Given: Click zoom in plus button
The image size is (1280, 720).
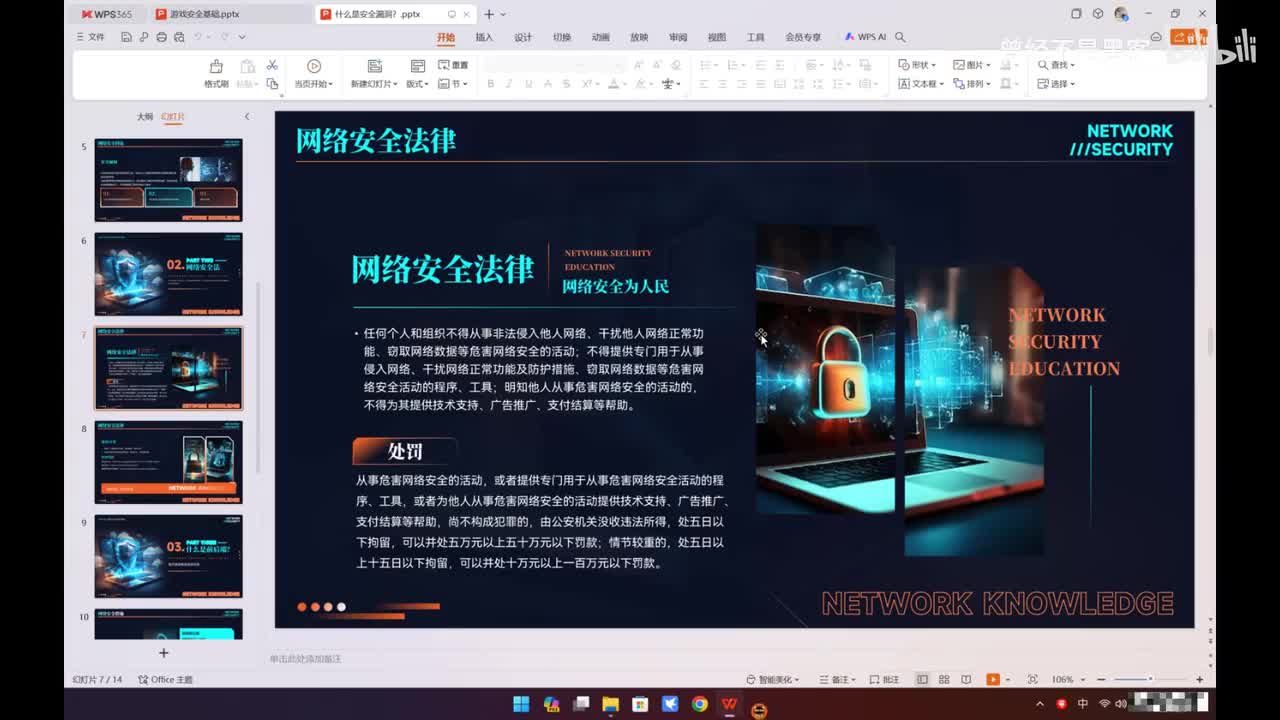Looking at the screenshot, I should (1199, 679).
